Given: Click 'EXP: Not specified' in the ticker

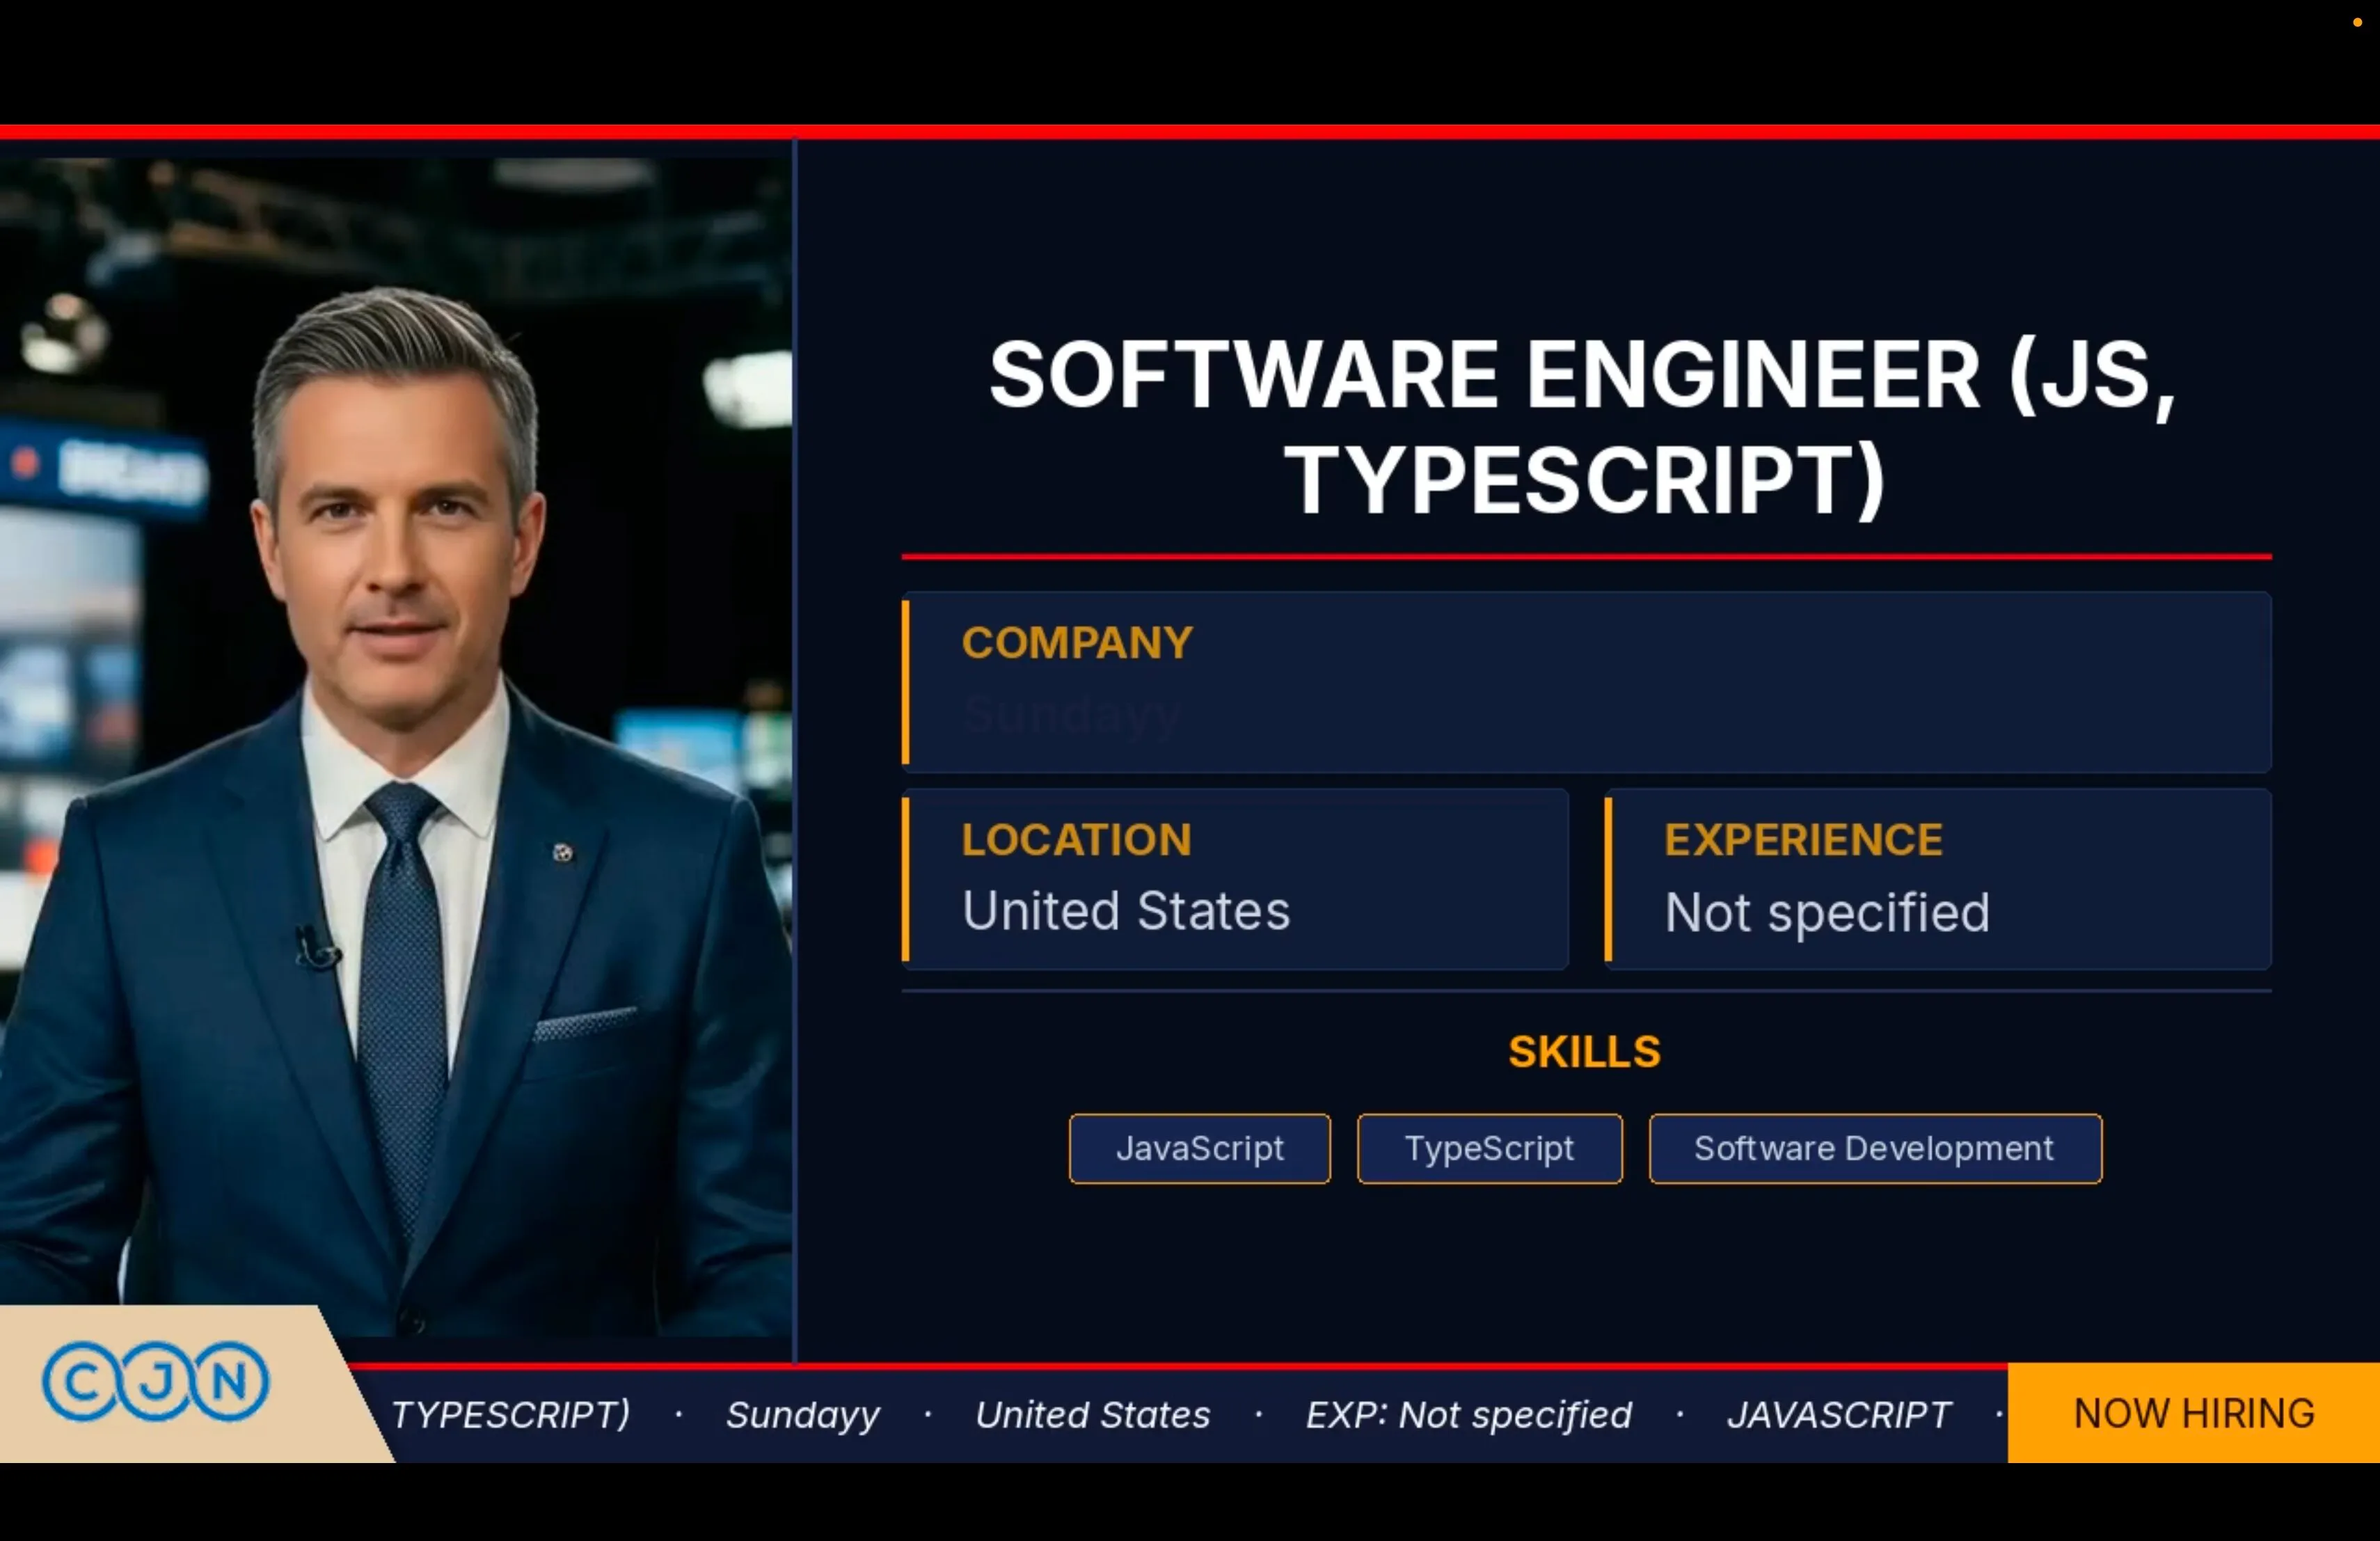Looking at the screenshot, I should click(1468, 1415).
